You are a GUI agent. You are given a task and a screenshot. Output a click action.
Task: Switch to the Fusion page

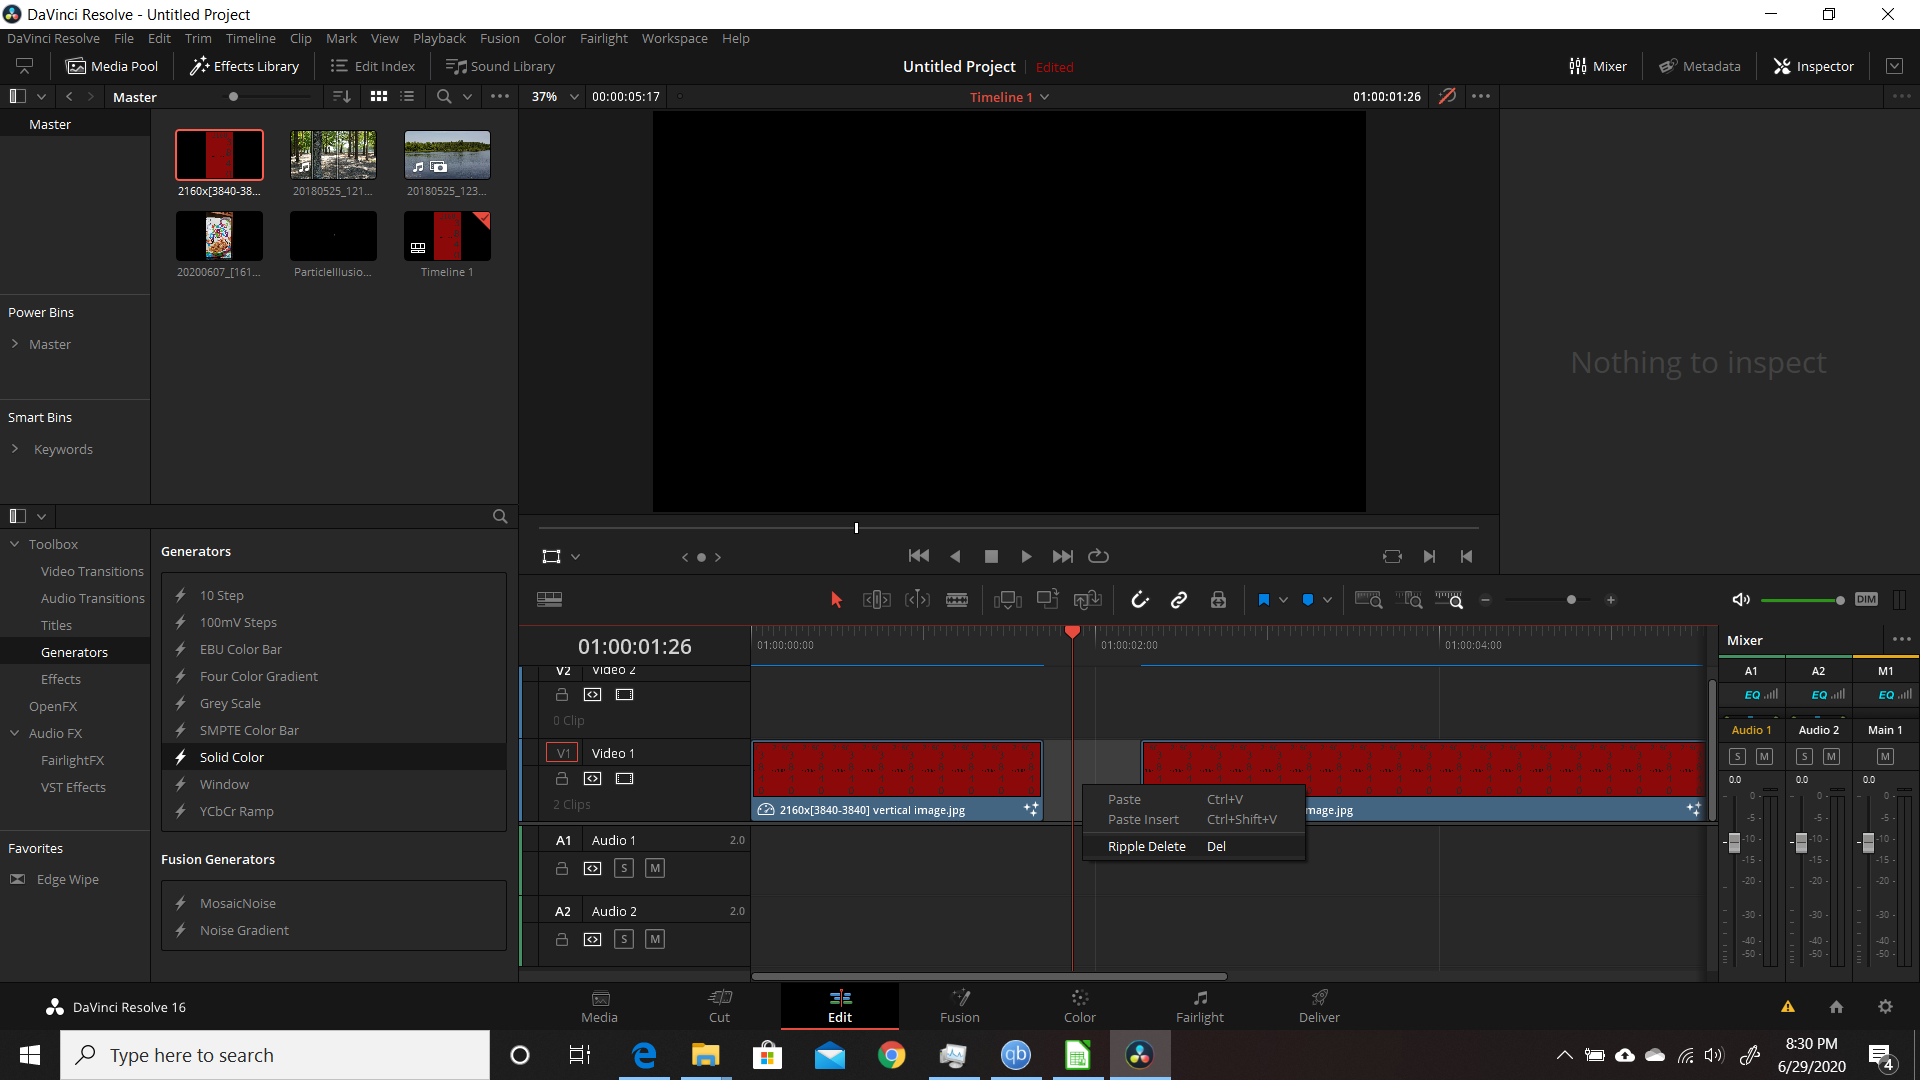(960, 1007)
